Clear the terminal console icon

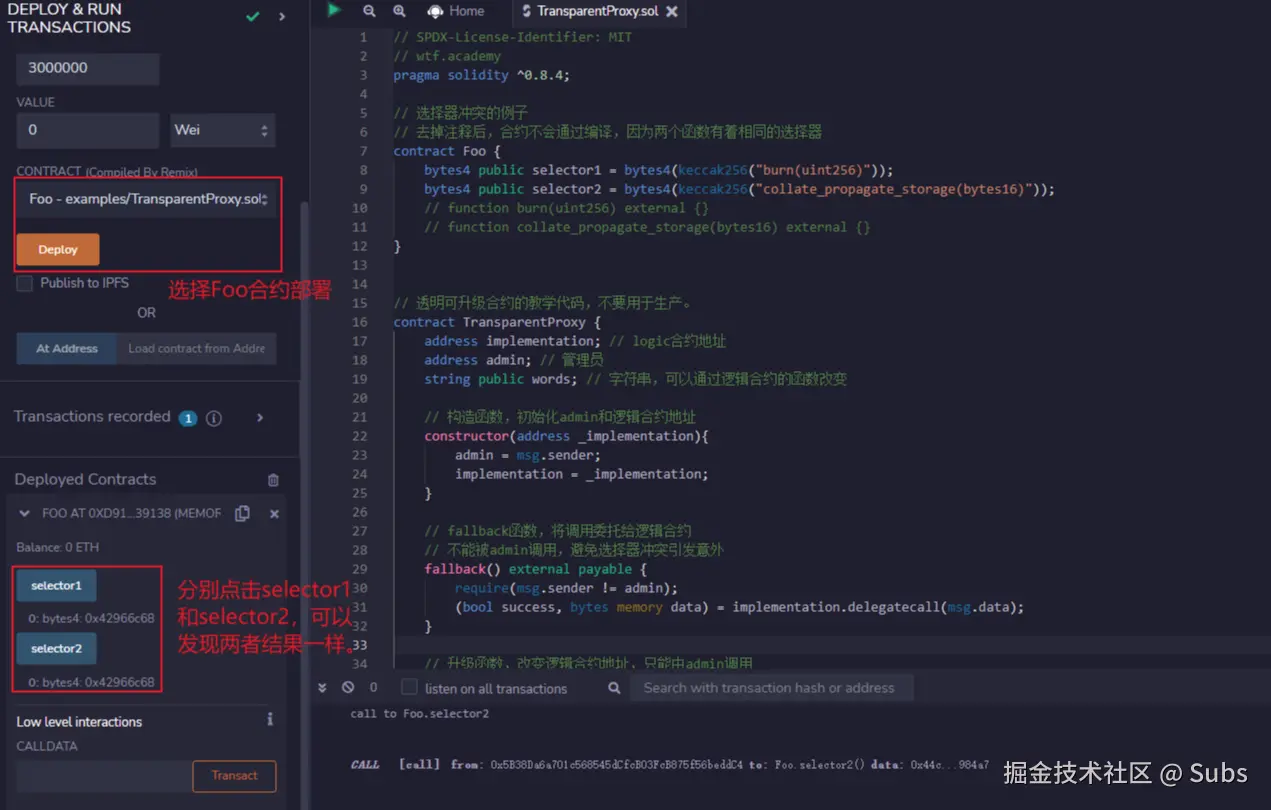[x=348, y=688]
